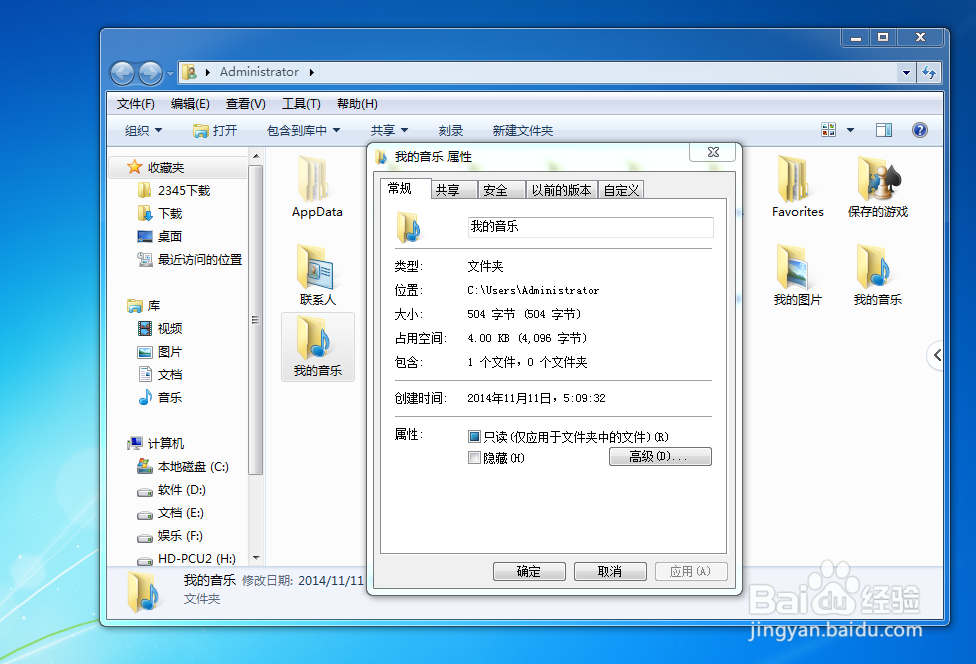Toggle the 只读 read-only checkbox
Image resolution: width=976 pixels, height=664 pixels.
coord(474,436)
